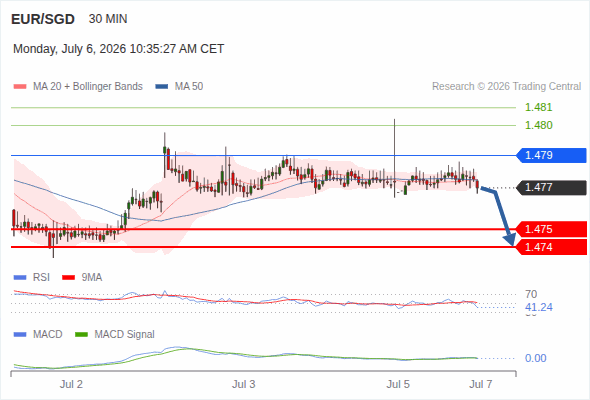
Task: Click the blue MACD legend swatch
Action: (x=20, y=335)
